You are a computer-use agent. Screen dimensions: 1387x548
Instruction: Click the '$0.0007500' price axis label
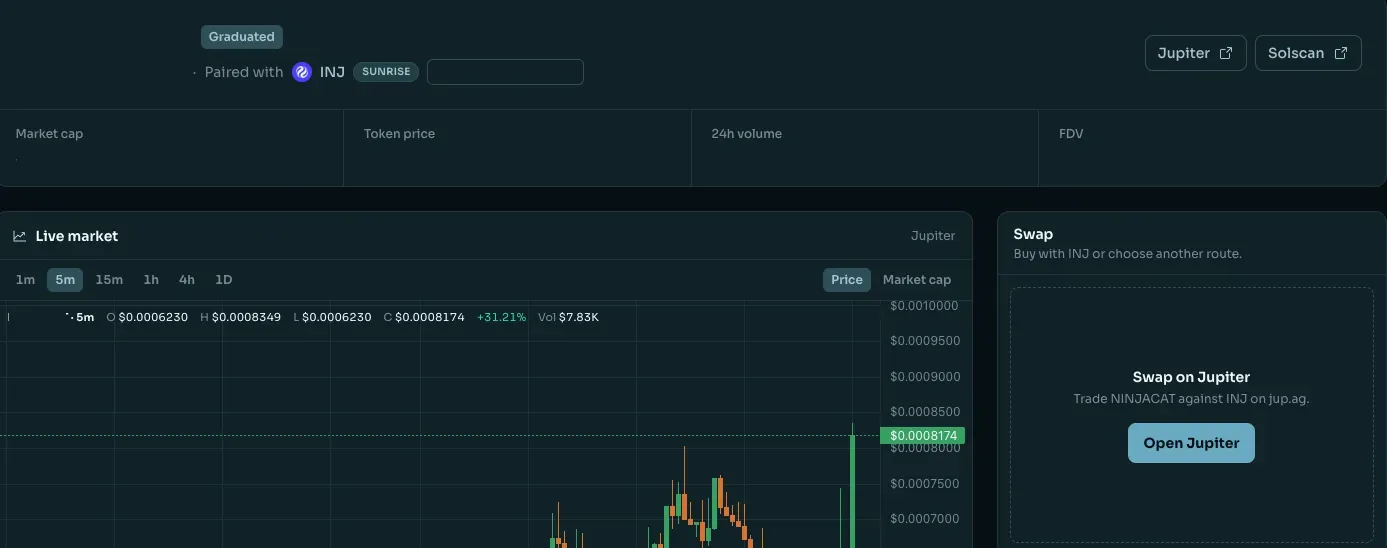(x=925, y=484)
